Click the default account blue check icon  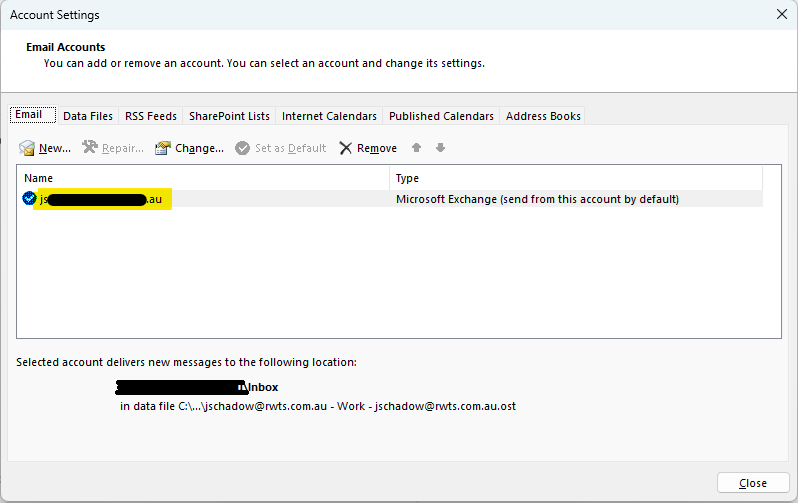29,199
